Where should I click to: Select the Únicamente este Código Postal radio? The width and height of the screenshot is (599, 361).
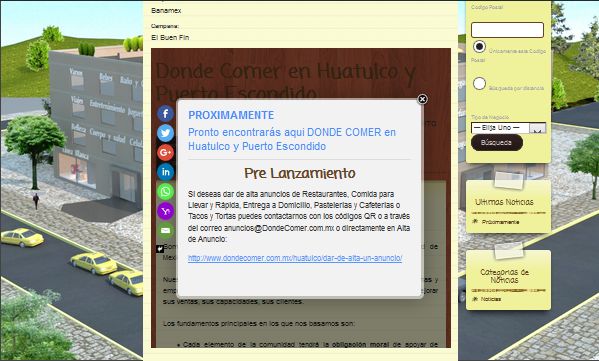(479, 47)
